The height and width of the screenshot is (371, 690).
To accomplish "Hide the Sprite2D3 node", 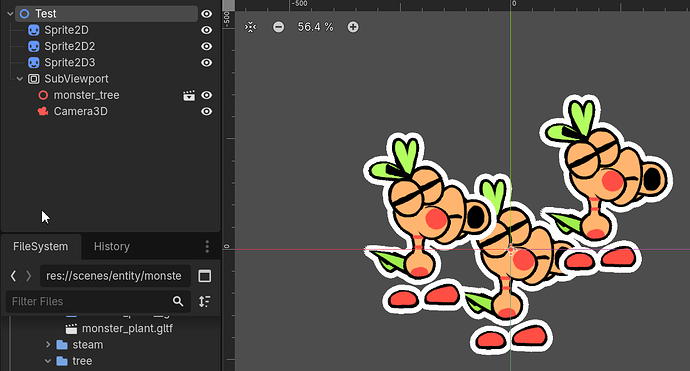I will pos(206,62).
